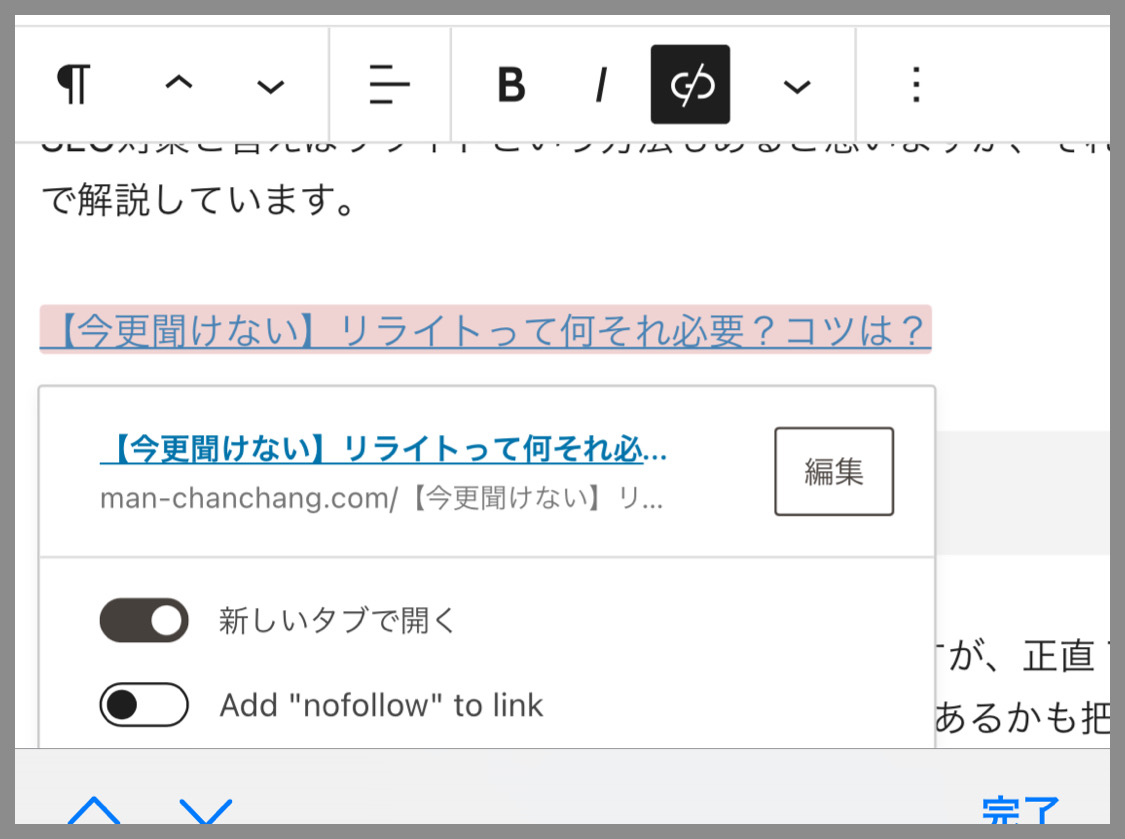Enable the Add "nofollow" to link switch

[144, 705]
